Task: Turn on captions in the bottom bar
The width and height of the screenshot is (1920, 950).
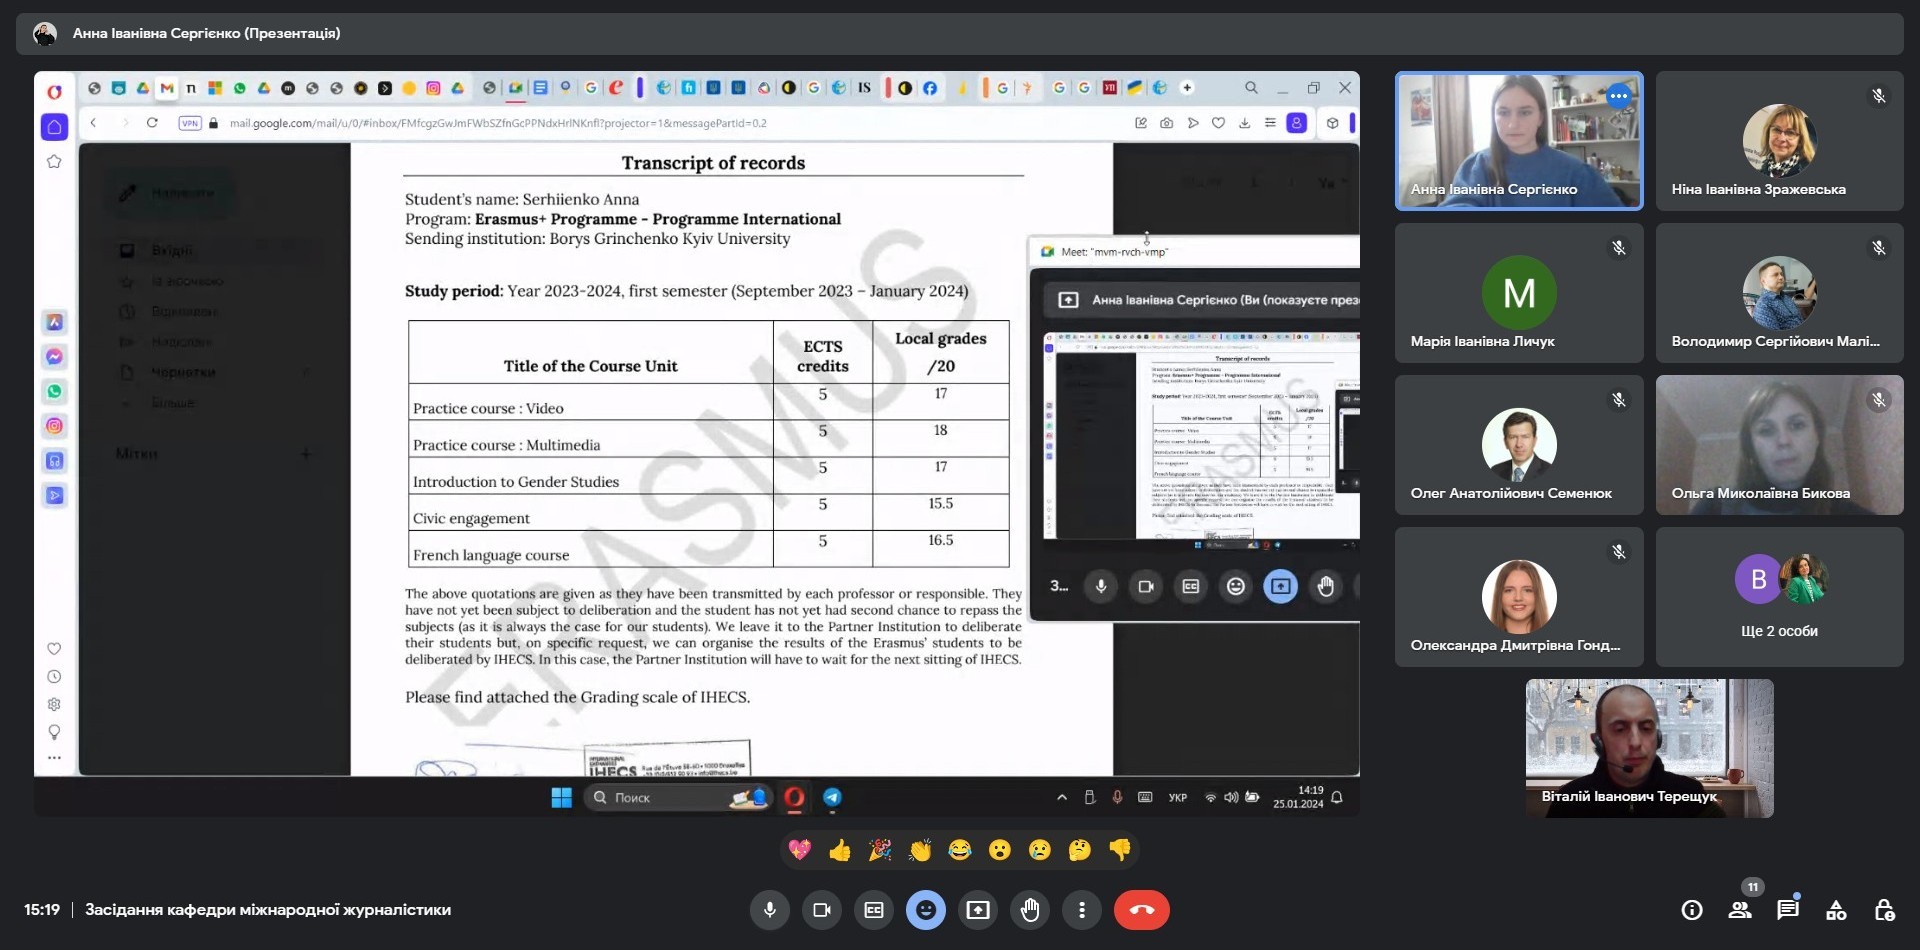Action: (x=874, y=910)
